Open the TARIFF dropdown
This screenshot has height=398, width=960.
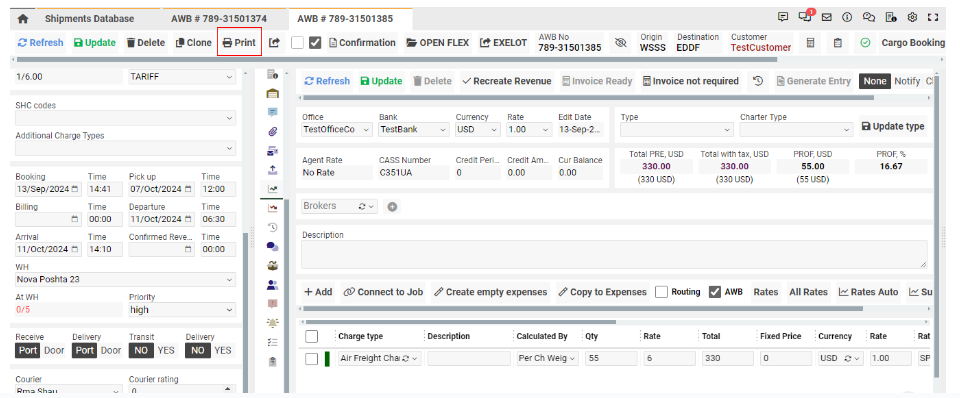181,77
